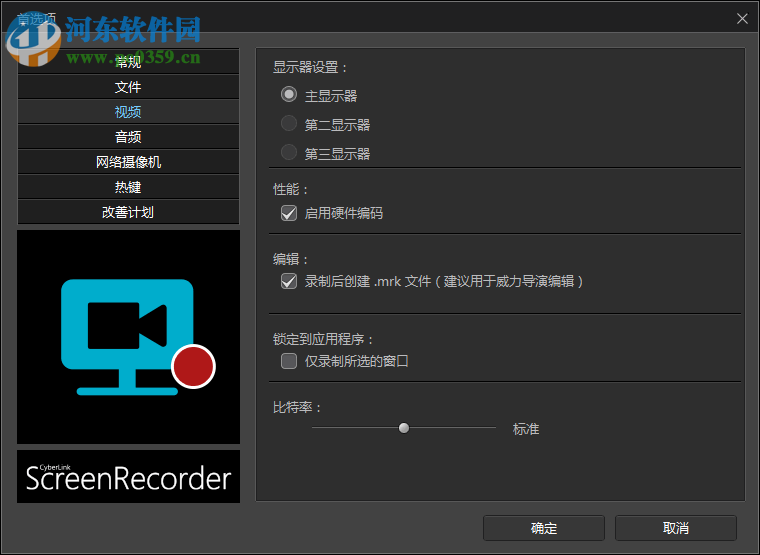The height and width of the screenshot is (555, 760).
Task: Click the 取消 button
Action: tap(676, 528)
